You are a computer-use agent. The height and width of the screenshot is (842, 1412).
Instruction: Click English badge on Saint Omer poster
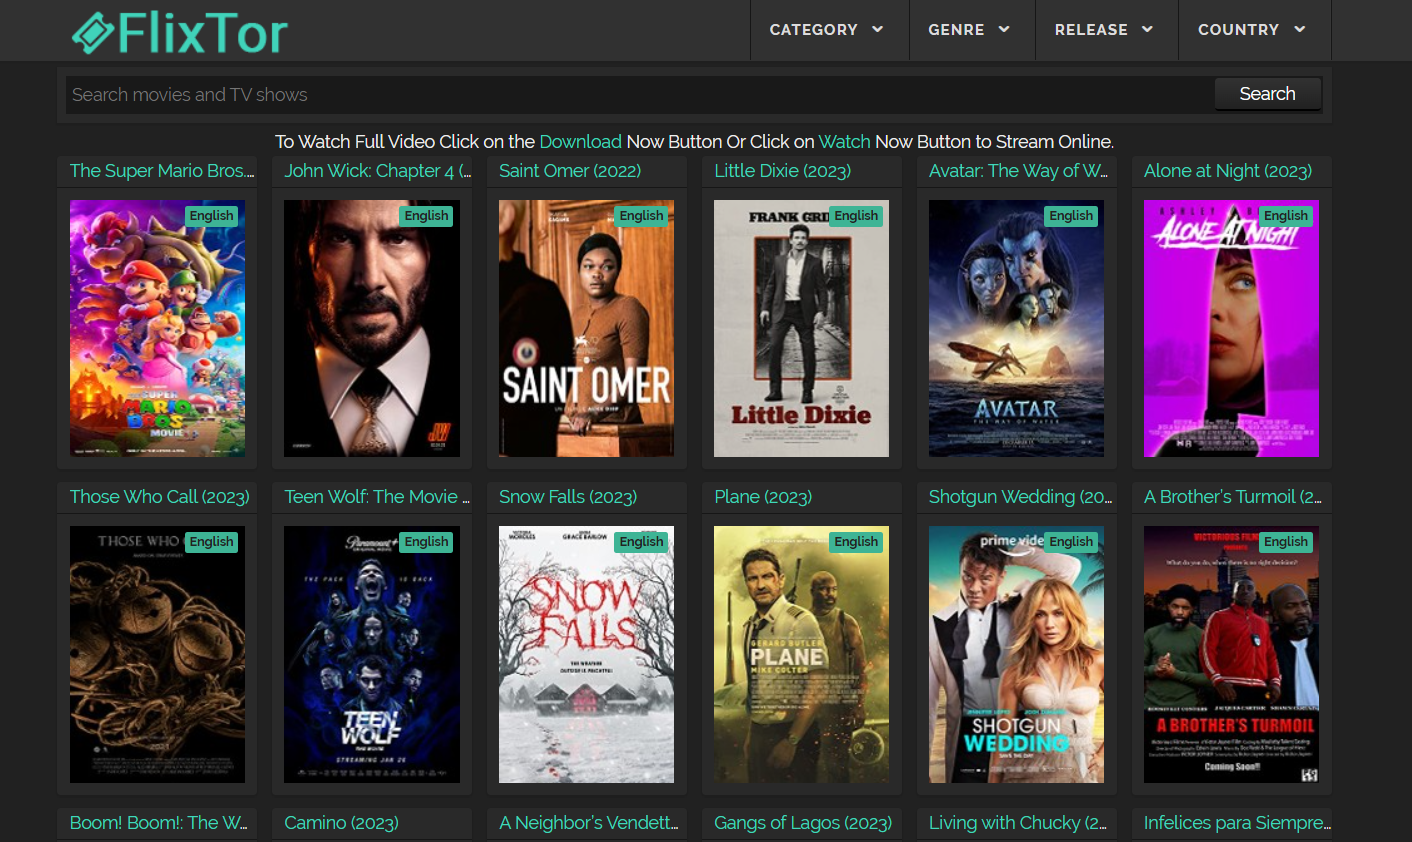(641, 216)
